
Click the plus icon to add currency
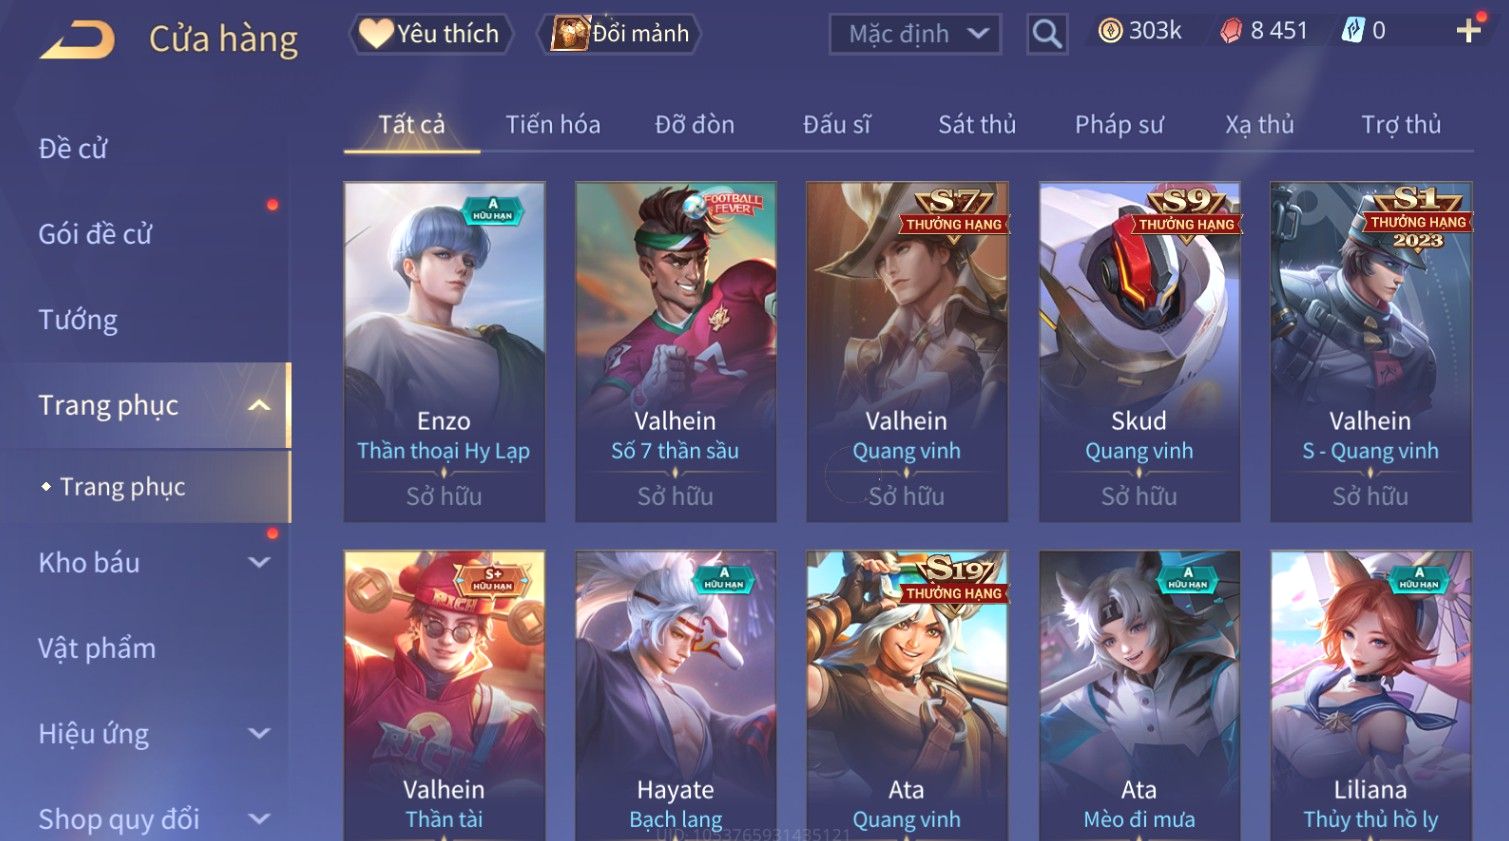pos(1468,31)
